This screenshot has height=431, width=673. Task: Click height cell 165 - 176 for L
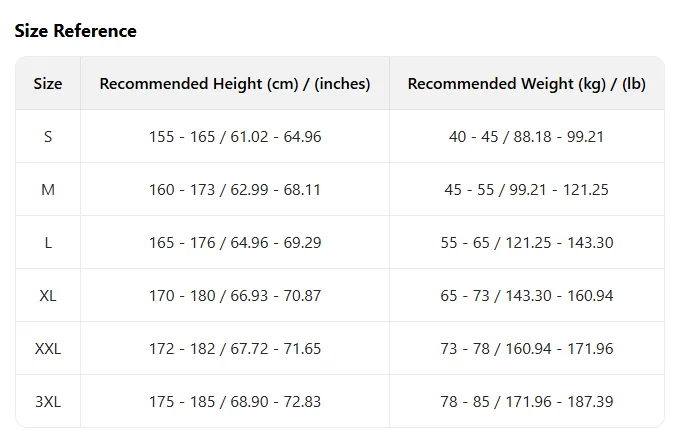point(235,243)
